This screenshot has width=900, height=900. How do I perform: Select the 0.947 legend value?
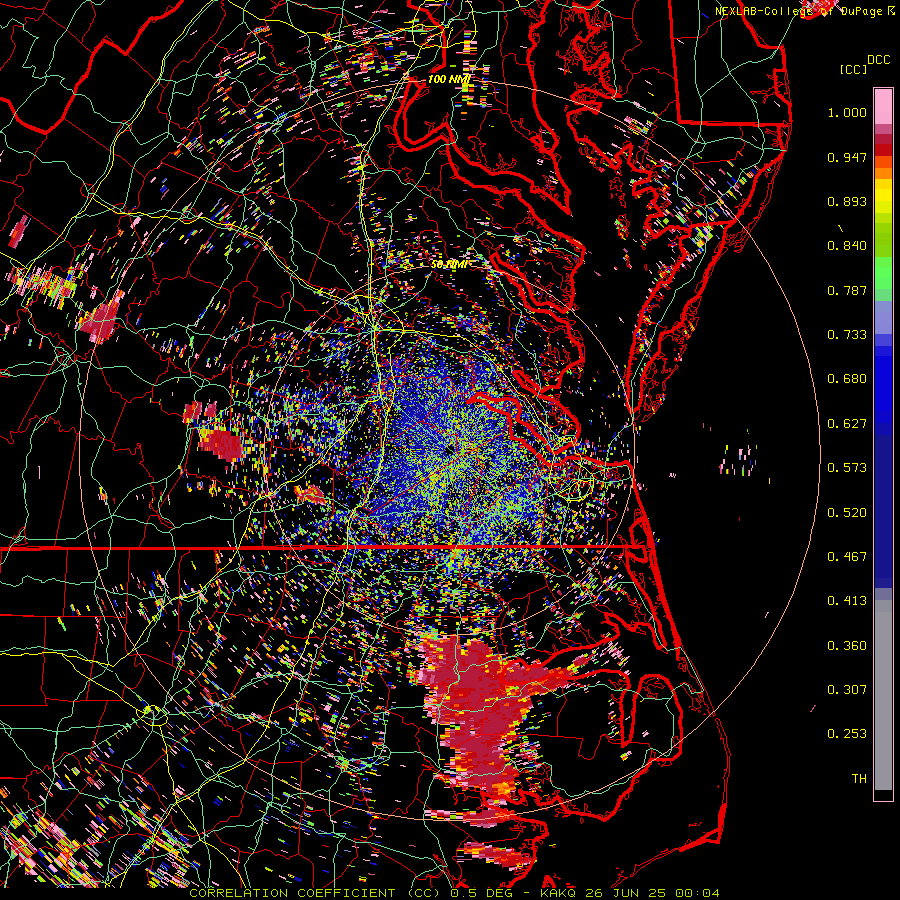click(847, 157)
